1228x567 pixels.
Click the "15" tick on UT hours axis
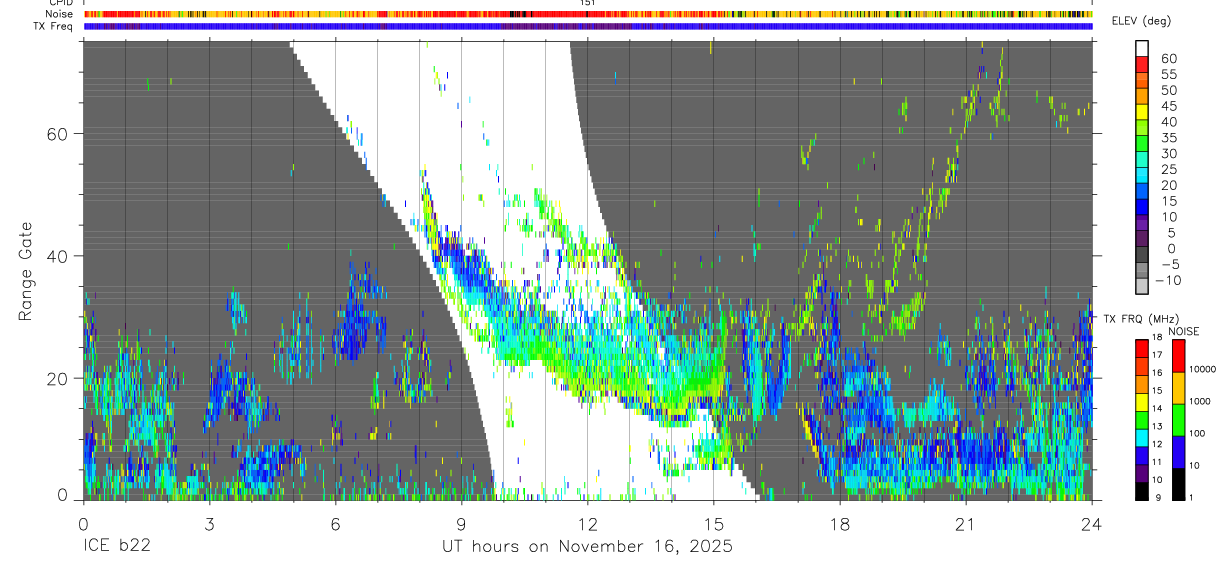pyautogui.click(x=714, y=525)
